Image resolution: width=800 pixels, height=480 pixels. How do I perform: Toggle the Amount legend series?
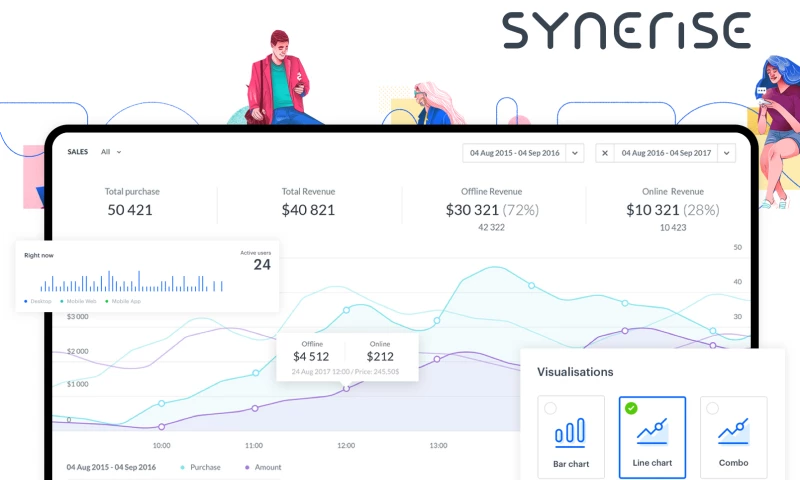pyautogui.click(x=263, y=467)
